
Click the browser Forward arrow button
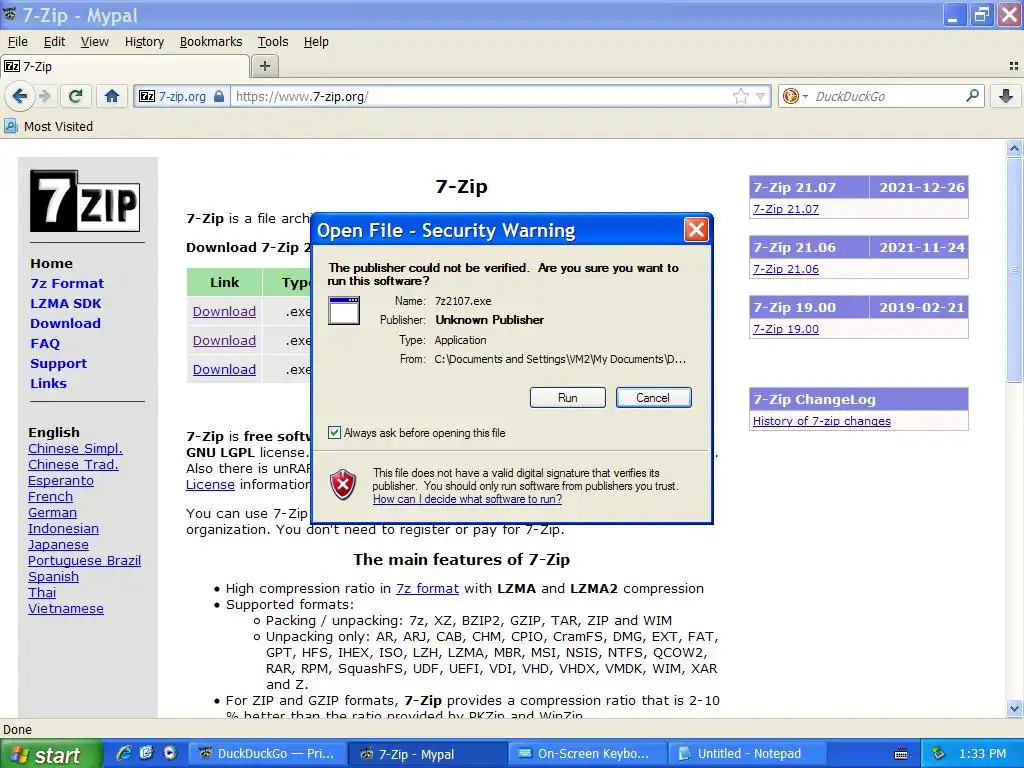pyautogui.click(x=45, y=97)
